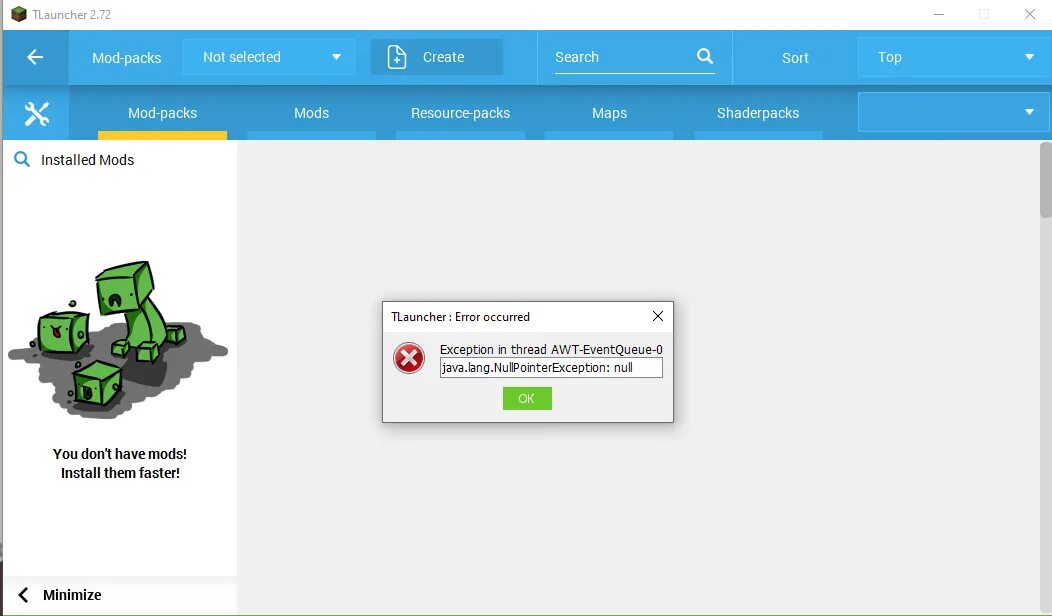Screen dimensions: 1052x616
Task: Close the TLauncher window
Action: tap(1030, 14)
